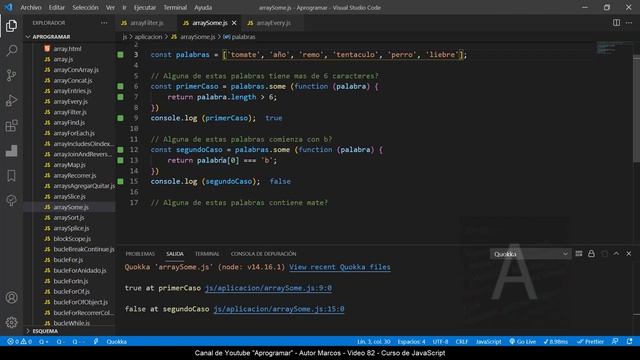Viewport: 640px width, 360px height.
Task: Click Quokka green indicator on line 9
Action: coord(120,118)
